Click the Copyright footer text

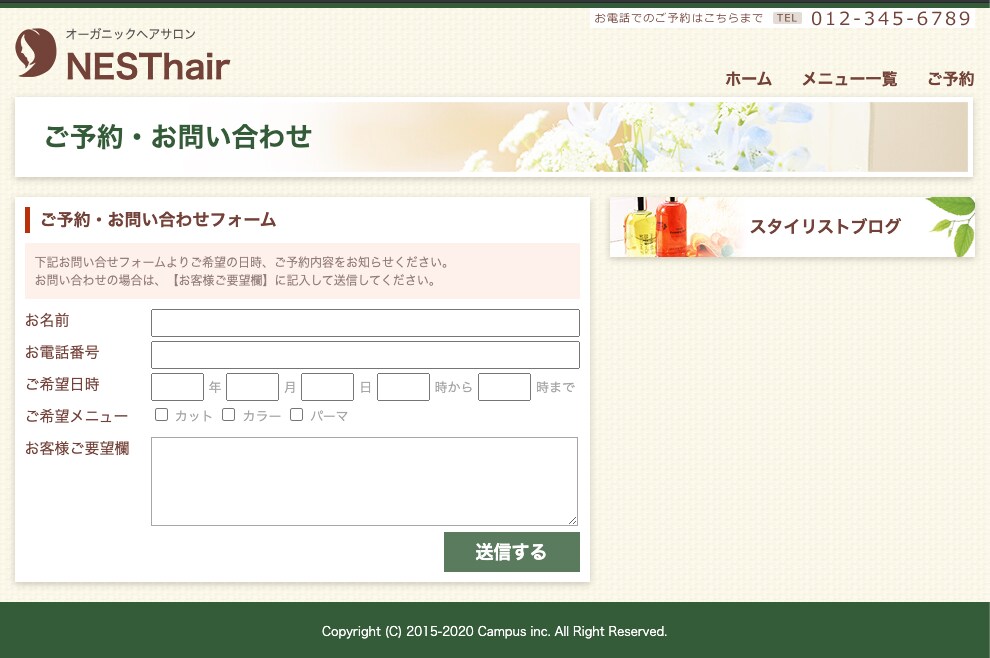coord(494,631)
